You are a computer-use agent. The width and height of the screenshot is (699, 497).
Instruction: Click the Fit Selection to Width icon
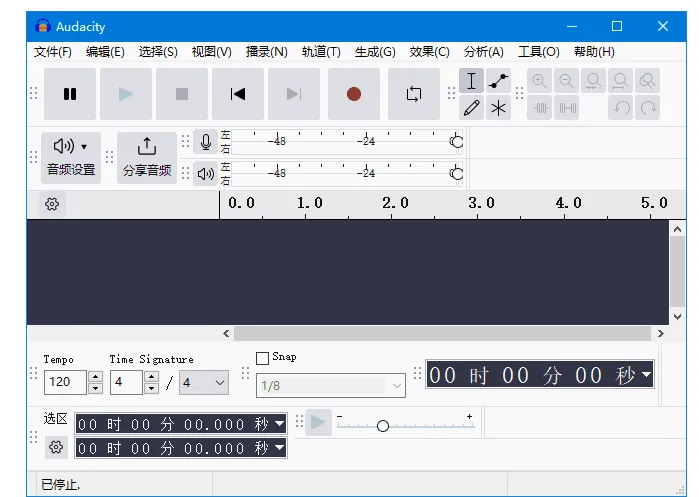pyautogui.click(x=593, y=81)
